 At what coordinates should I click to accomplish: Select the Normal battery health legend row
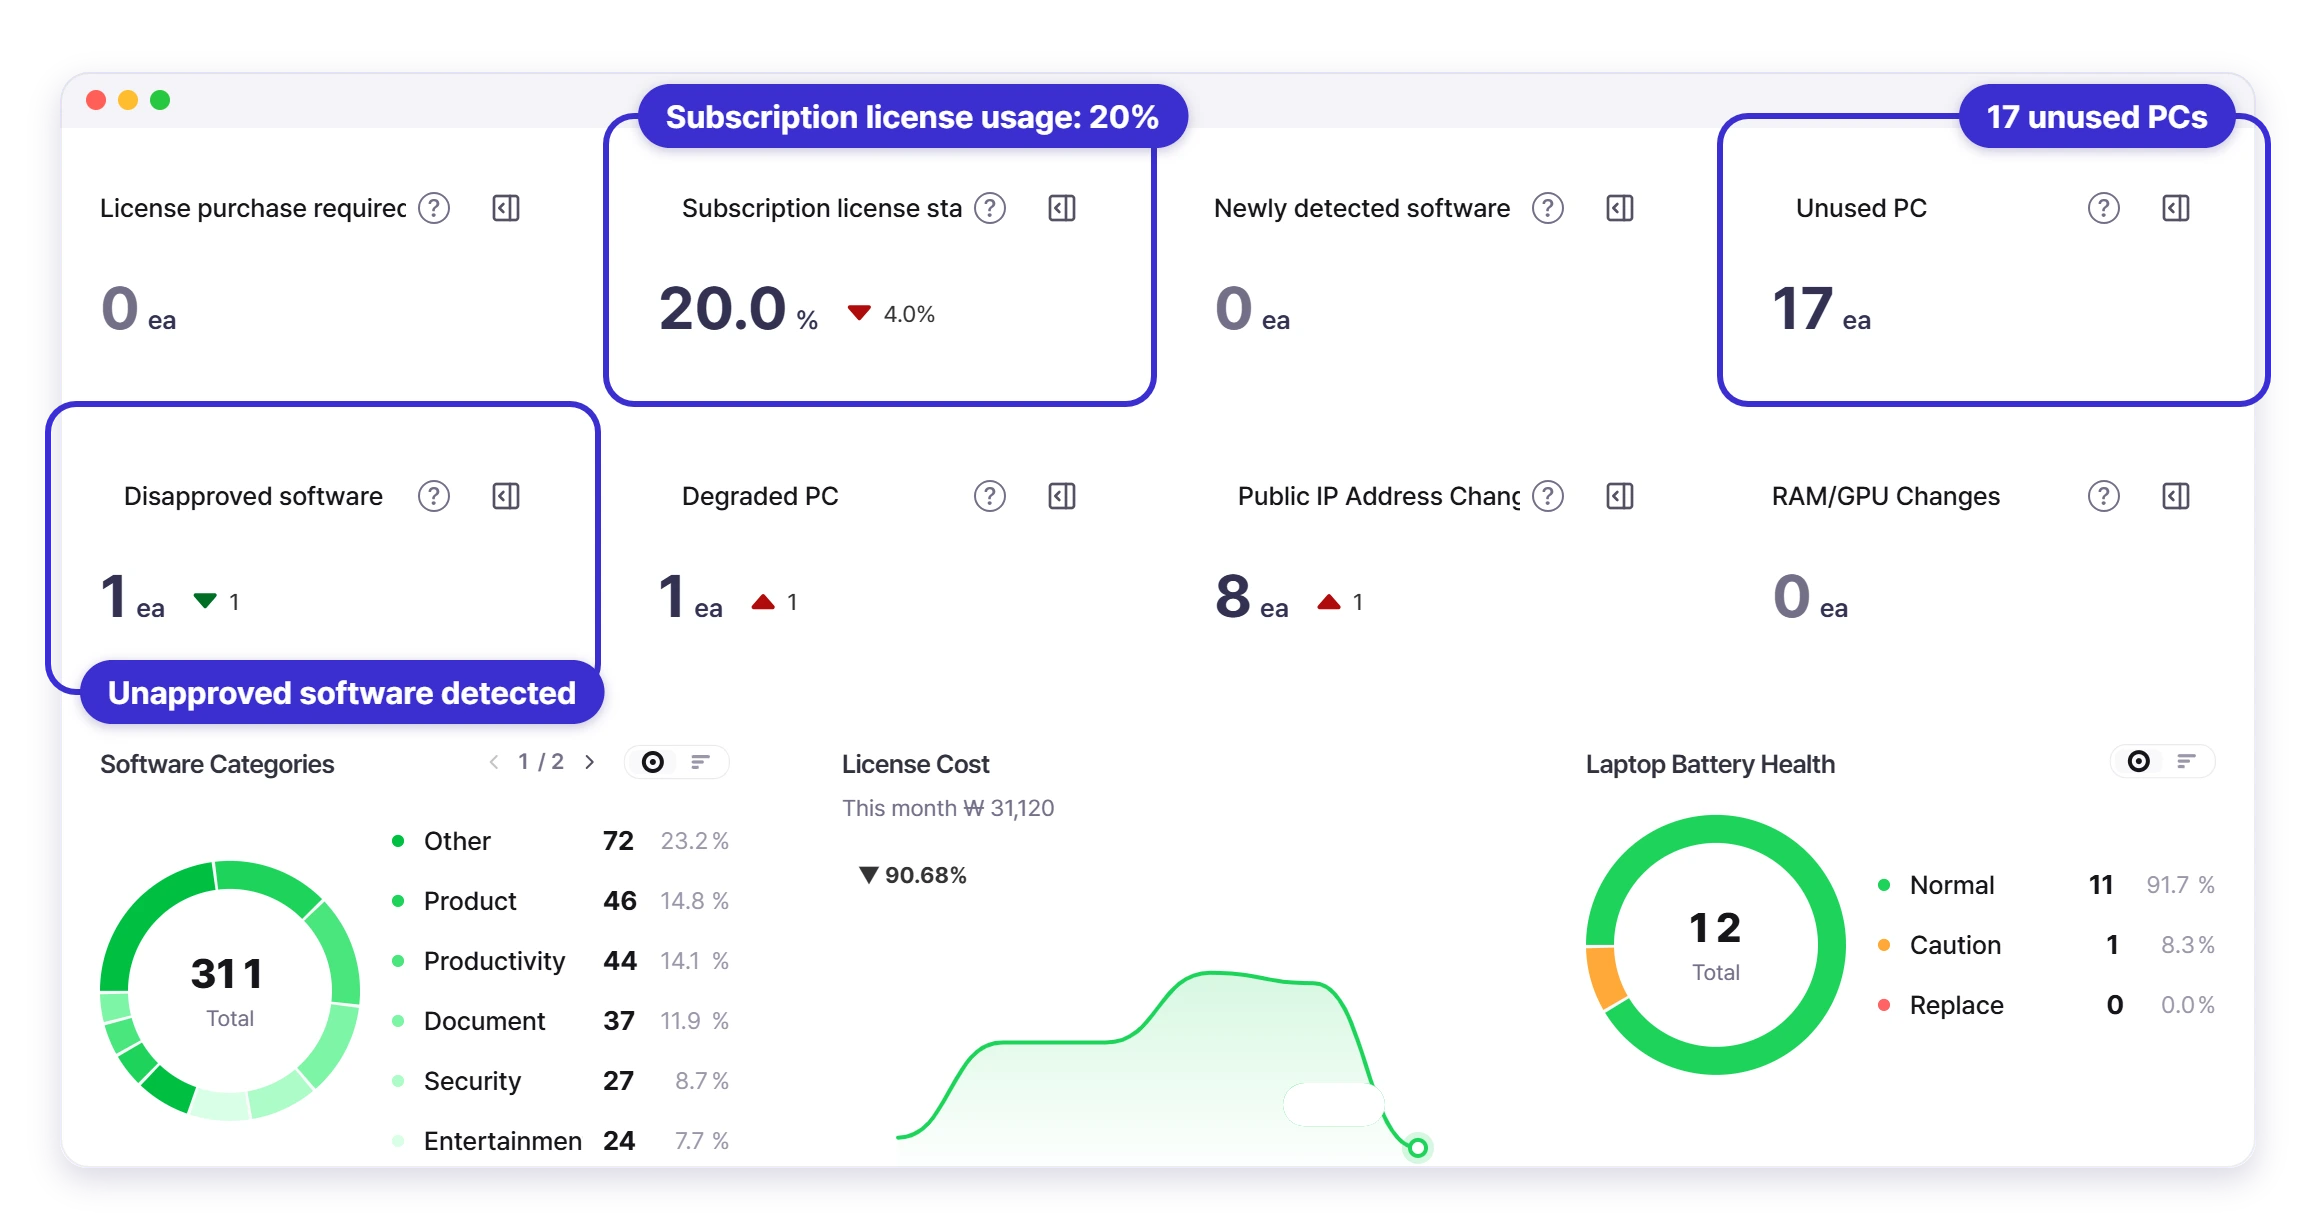pos(2046,885)
